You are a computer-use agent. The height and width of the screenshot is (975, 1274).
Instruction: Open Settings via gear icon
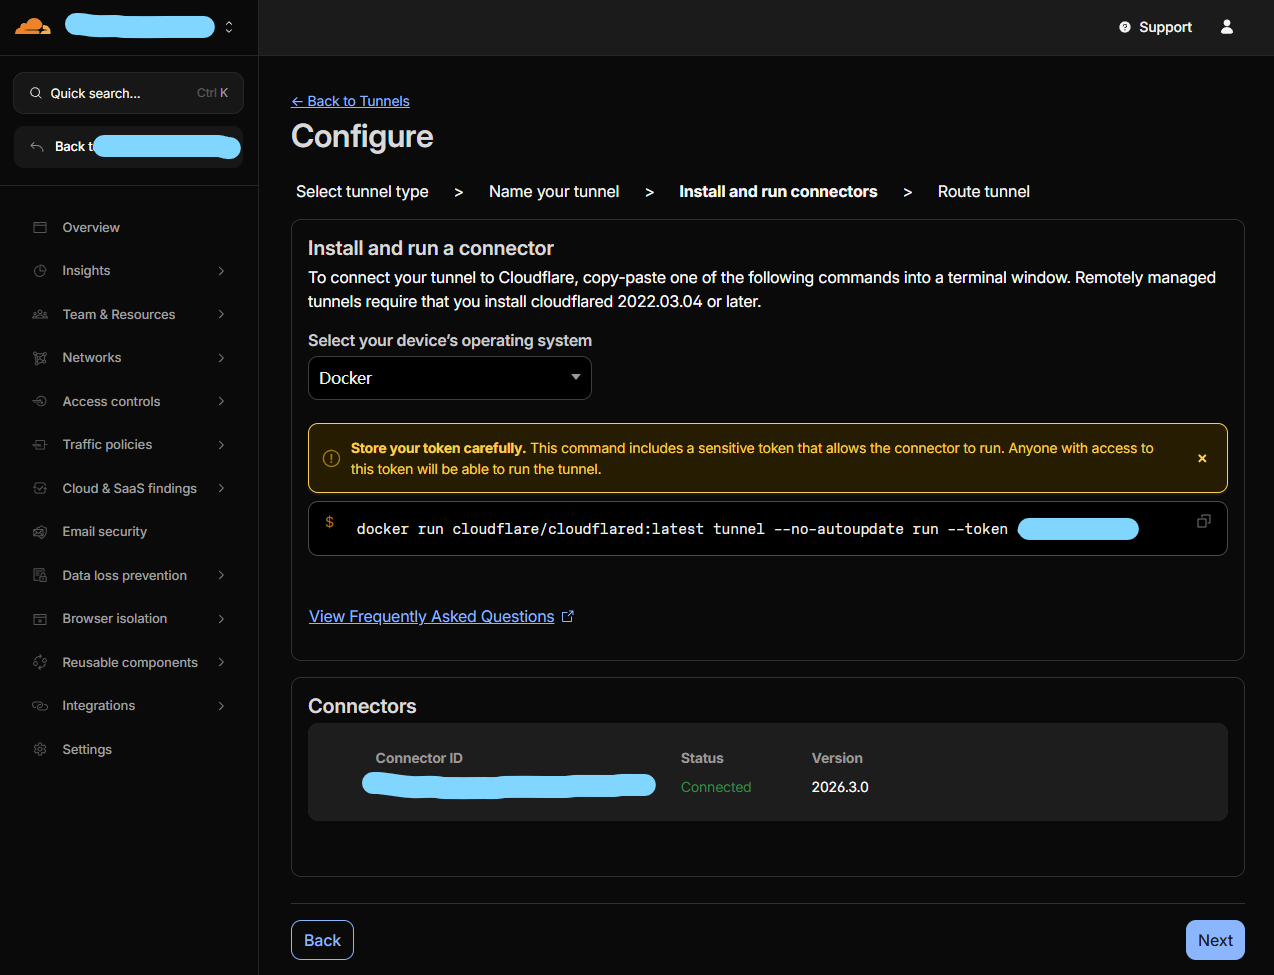point(40,749)
